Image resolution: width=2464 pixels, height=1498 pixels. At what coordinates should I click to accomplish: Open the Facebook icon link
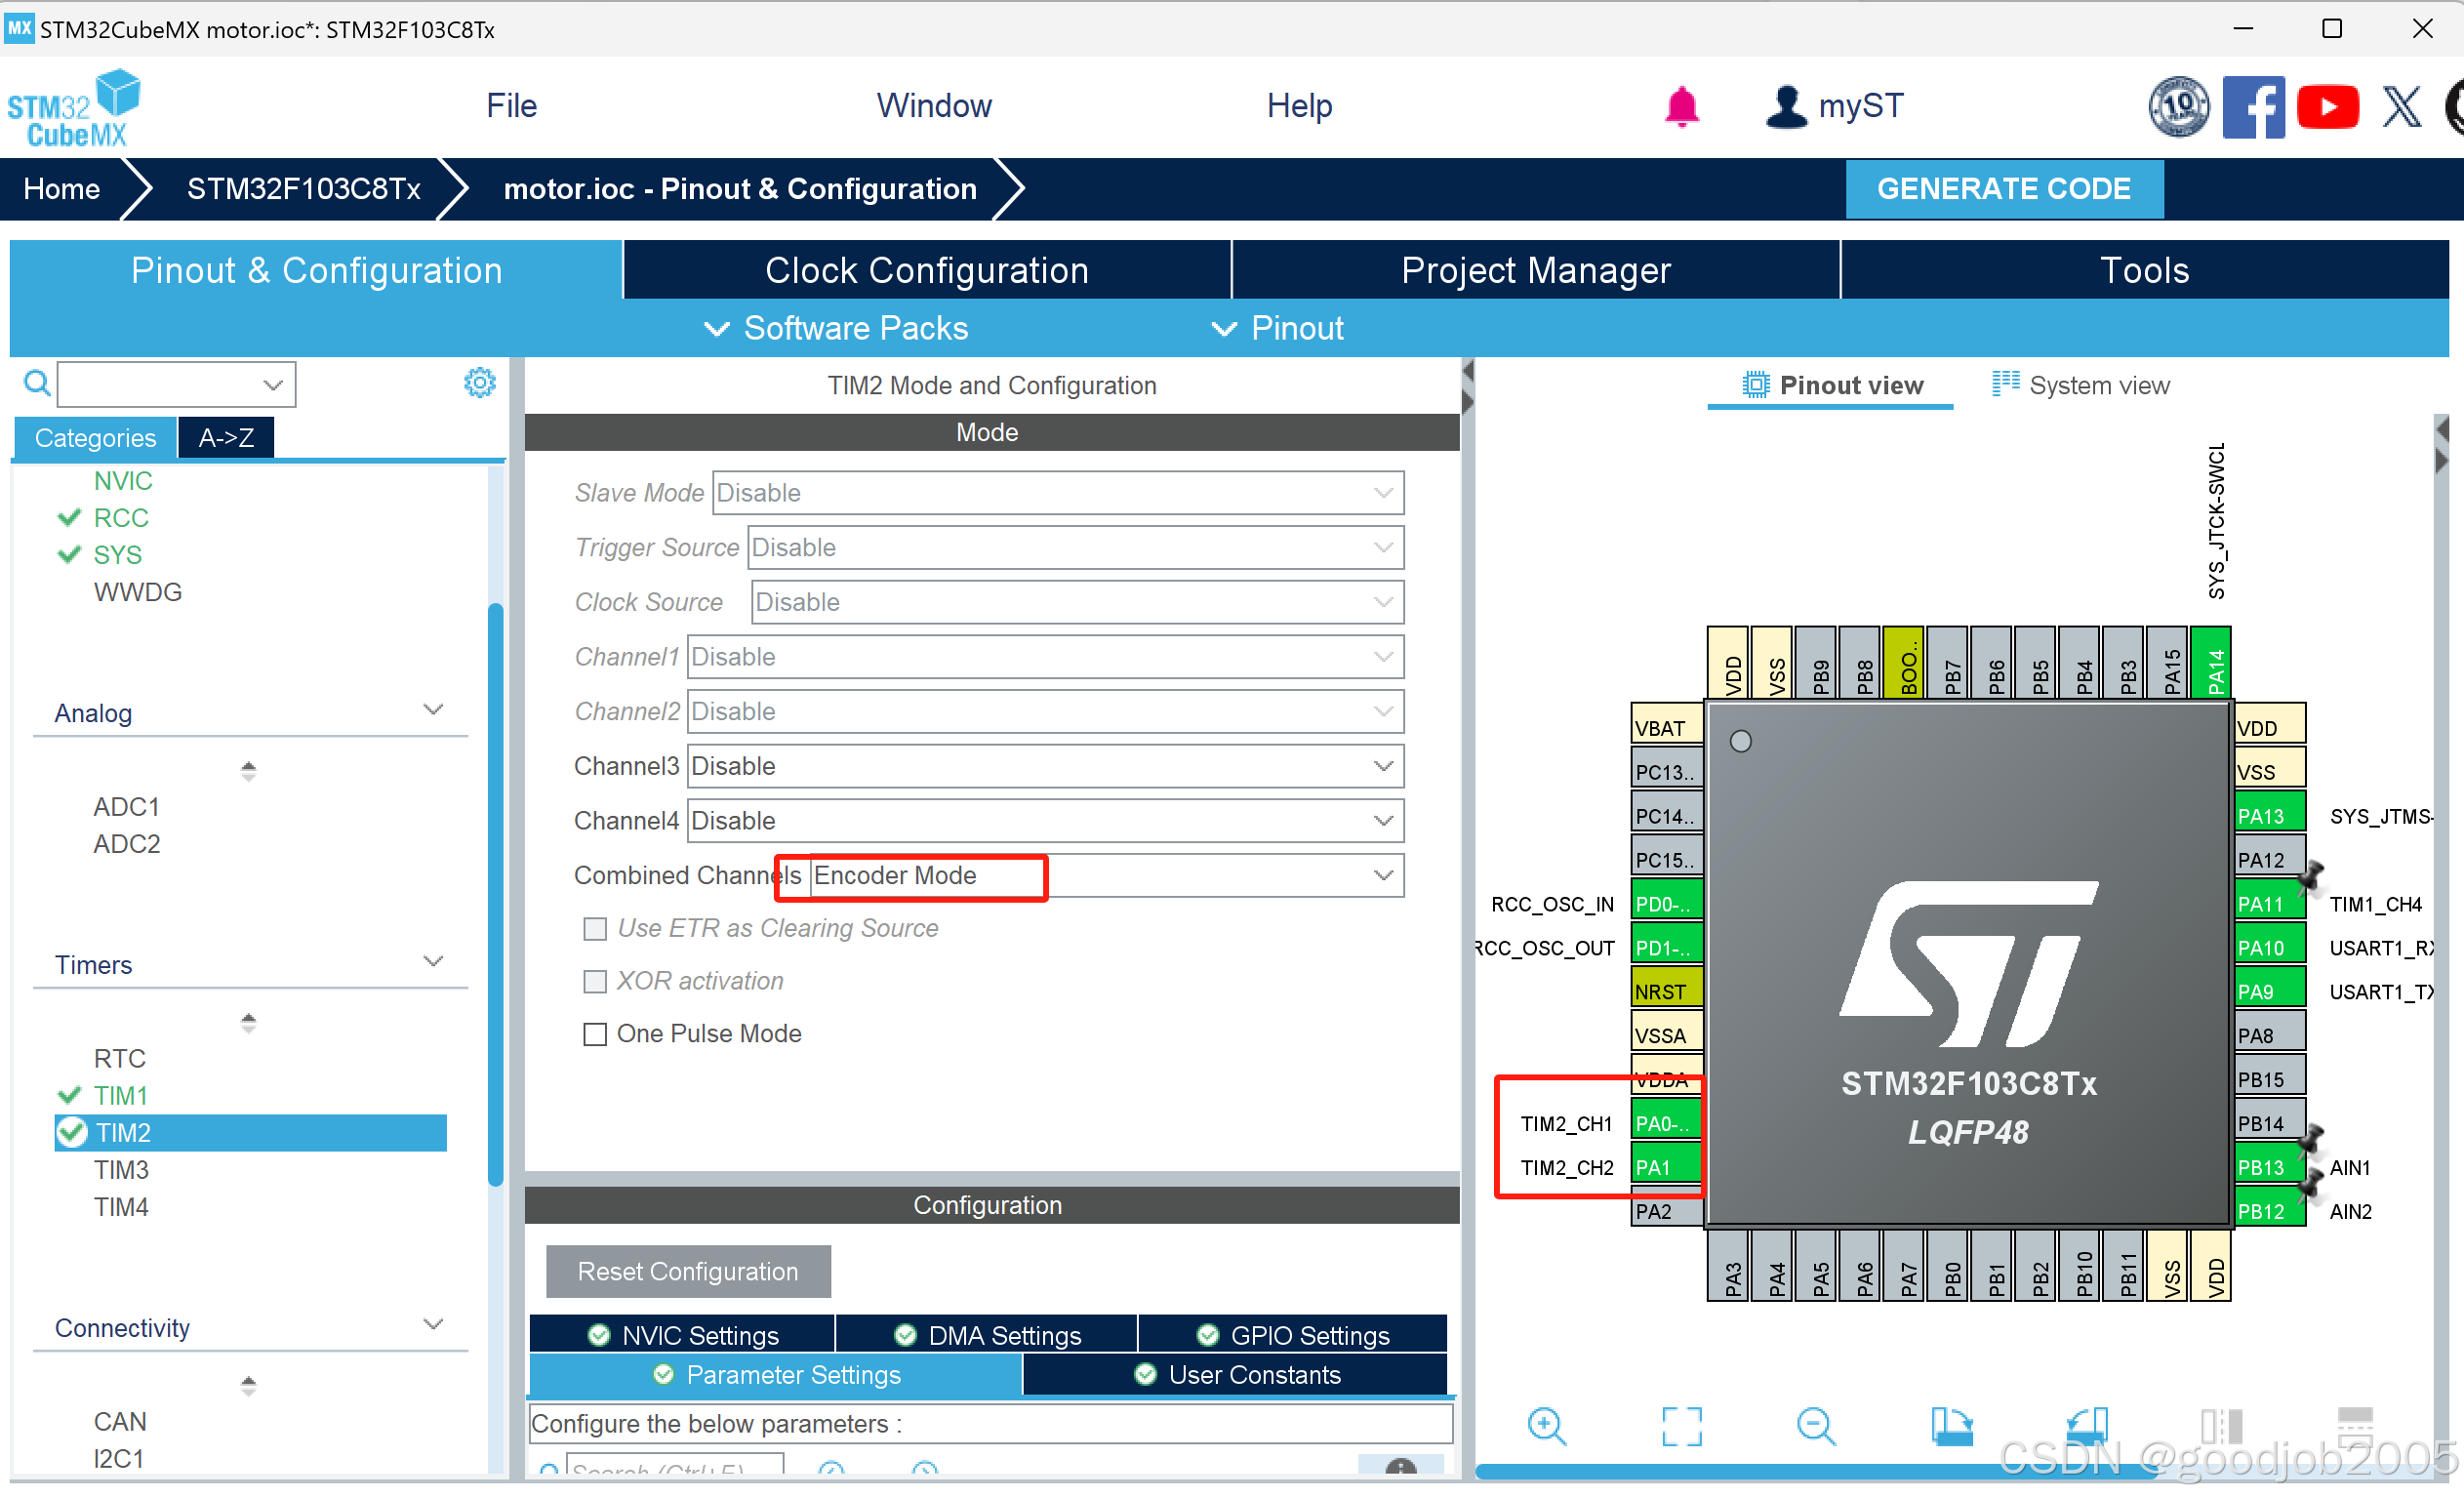pos(2252,106)
